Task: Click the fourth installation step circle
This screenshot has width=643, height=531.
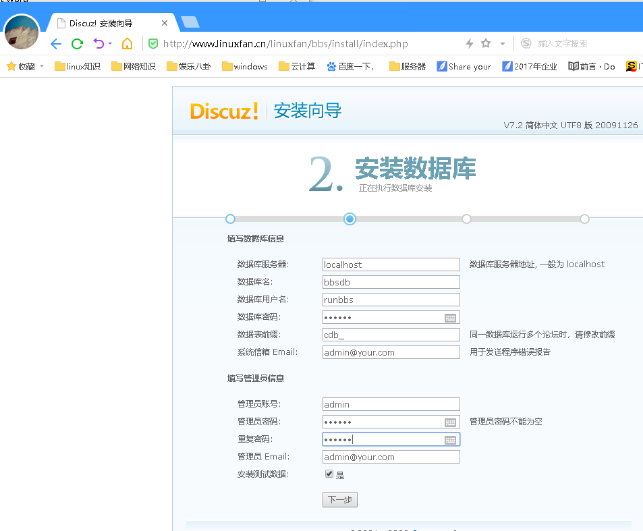Action: coord(585,219)
